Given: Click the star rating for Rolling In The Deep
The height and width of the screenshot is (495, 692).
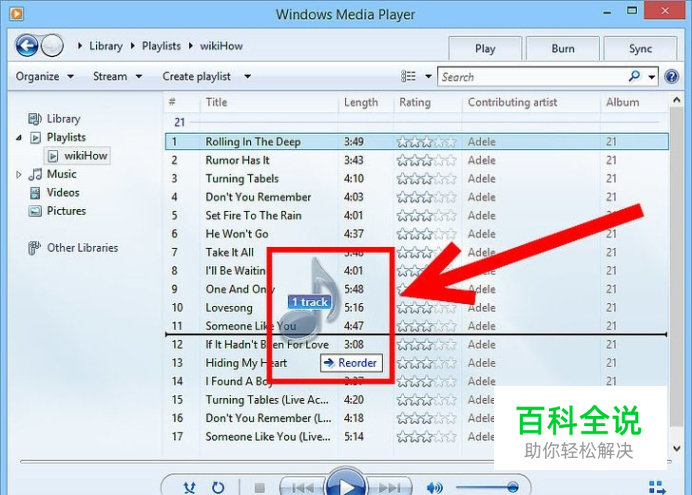Looking at the screenshot, I should 426,142.
